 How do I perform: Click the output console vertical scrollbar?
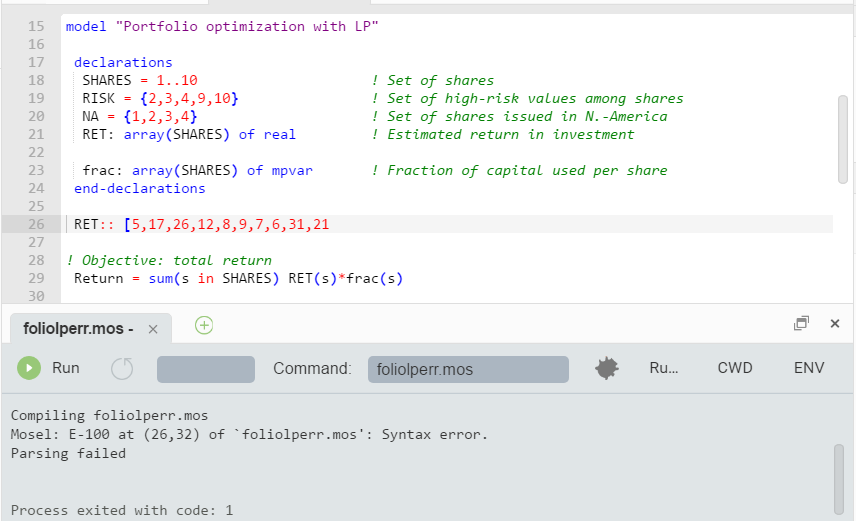pos(839,479)
